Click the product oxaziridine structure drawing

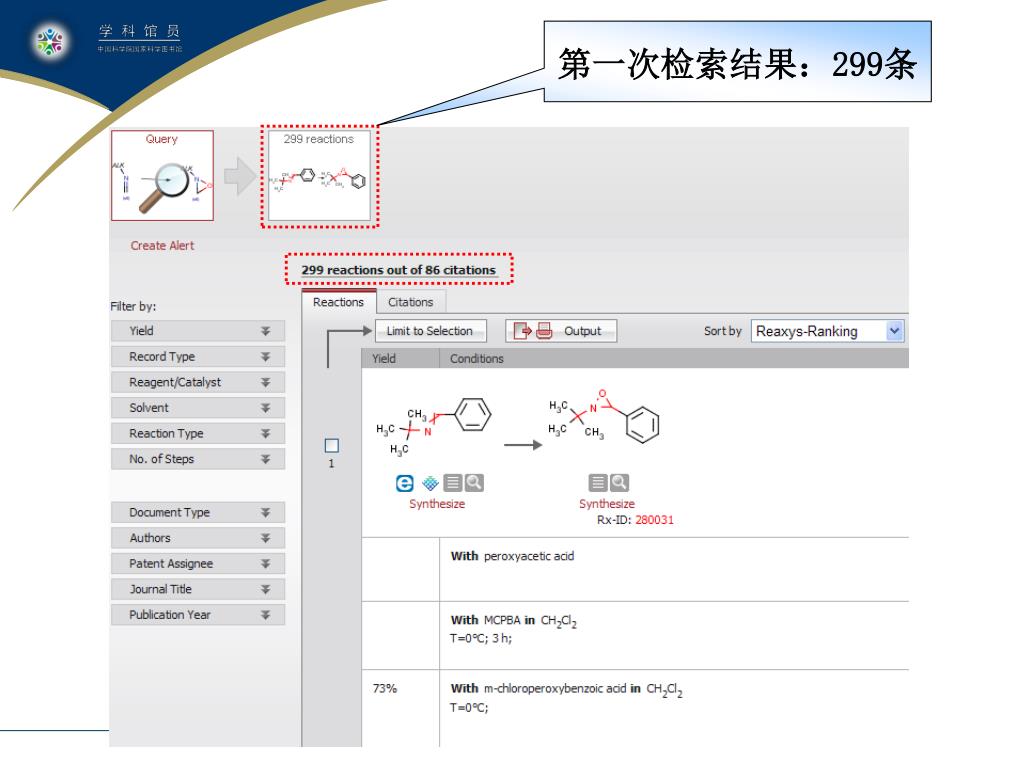tap(604, 417)
